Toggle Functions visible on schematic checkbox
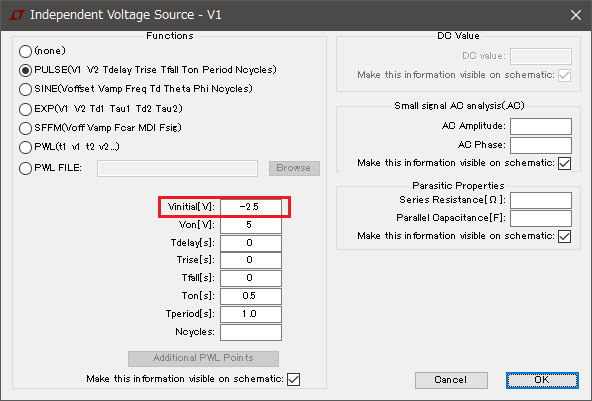The image size is (592, 401). (293, 379)
